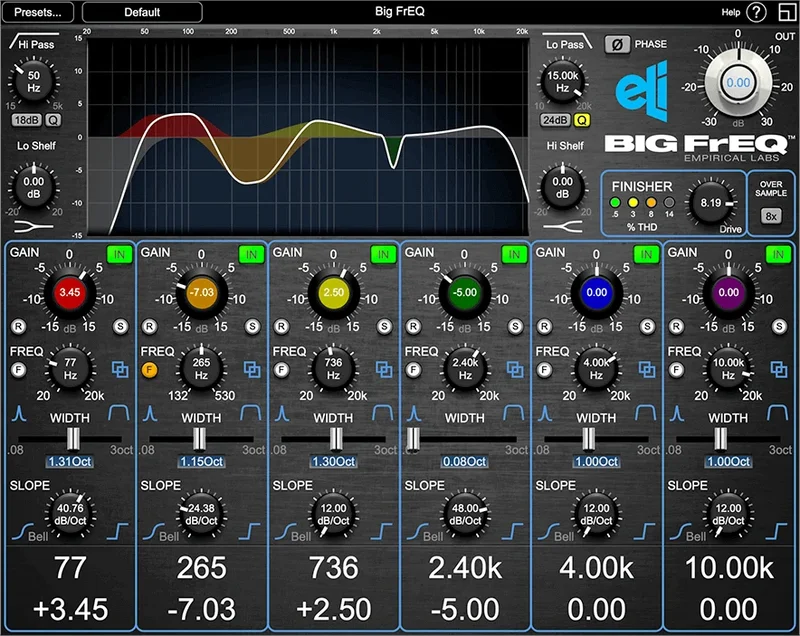Click the yellow 2.50 gain knob
This screenshot has height=636, width=800.
[x=333, y=292]
